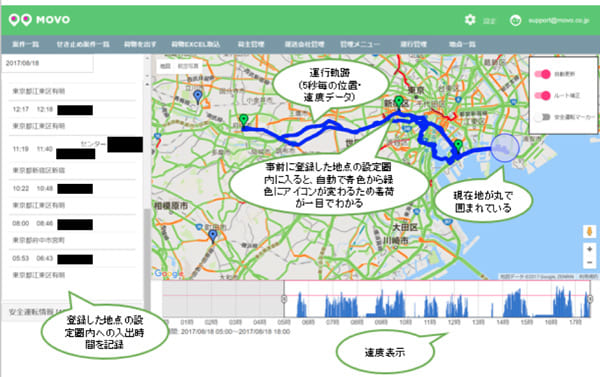Screen dimensions: 600x377
Task: Zoom out with map minus button
Action: [590, 262]
